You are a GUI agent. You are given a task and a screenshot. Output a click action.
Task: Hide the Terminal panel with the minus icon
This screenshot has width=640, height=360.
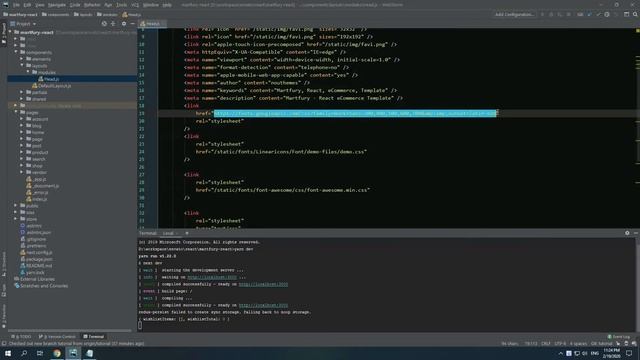coord(636,233)
